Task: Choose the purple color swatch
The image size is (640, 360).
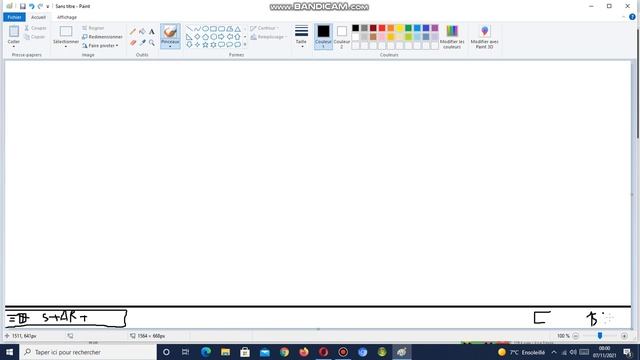Action: pos(435,28)
